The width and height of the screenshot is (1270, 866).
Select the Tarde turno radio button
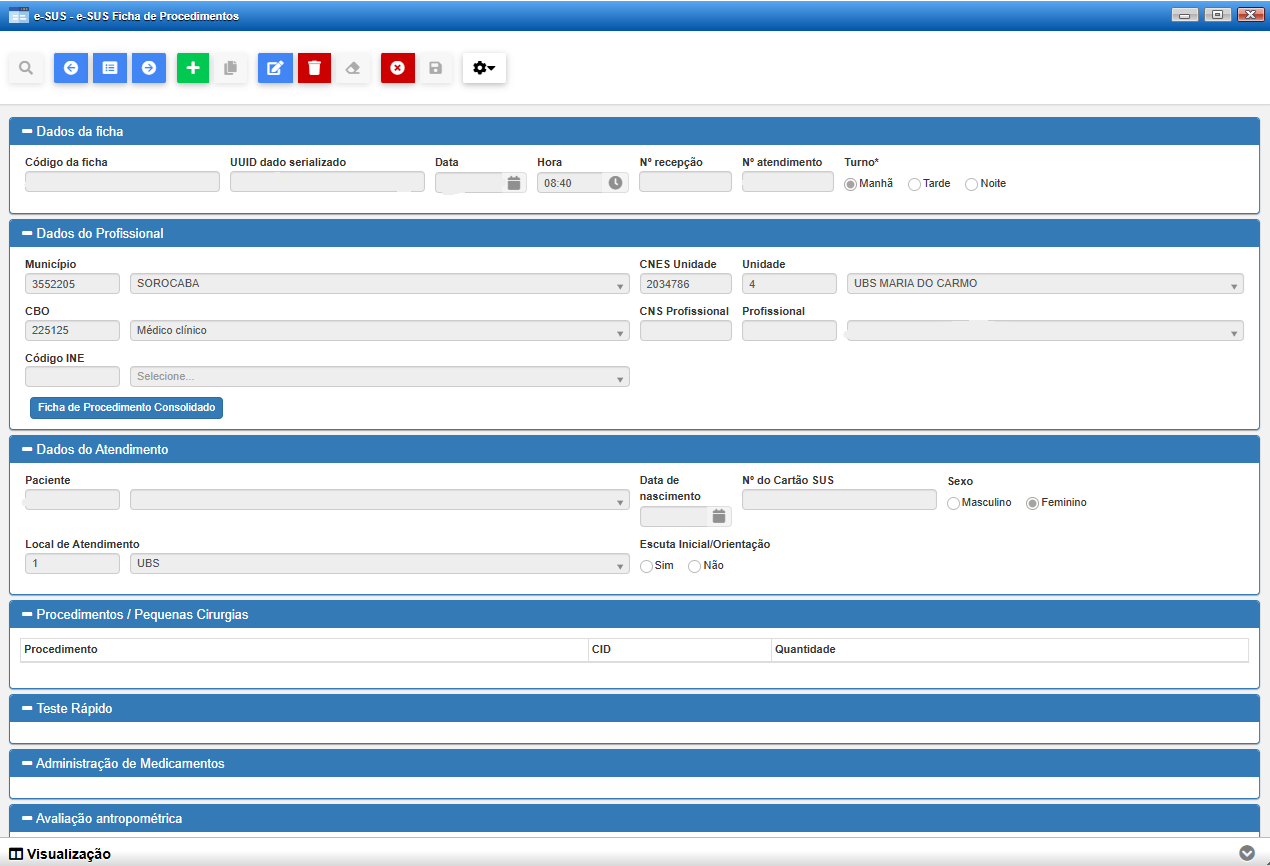coord(914,184)
